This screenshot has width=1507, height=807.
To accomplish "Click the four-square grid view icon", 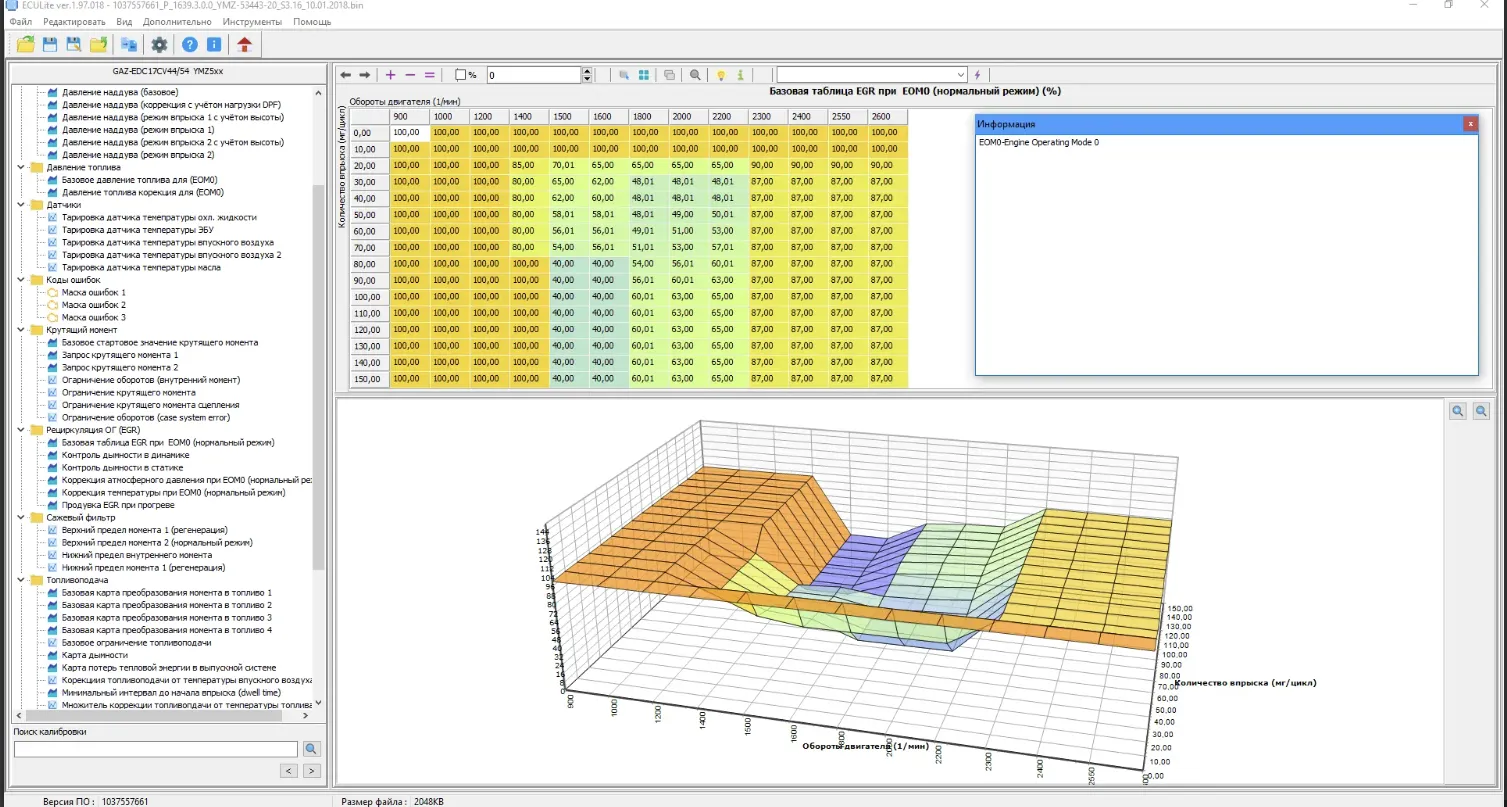I will click(644, 75).
